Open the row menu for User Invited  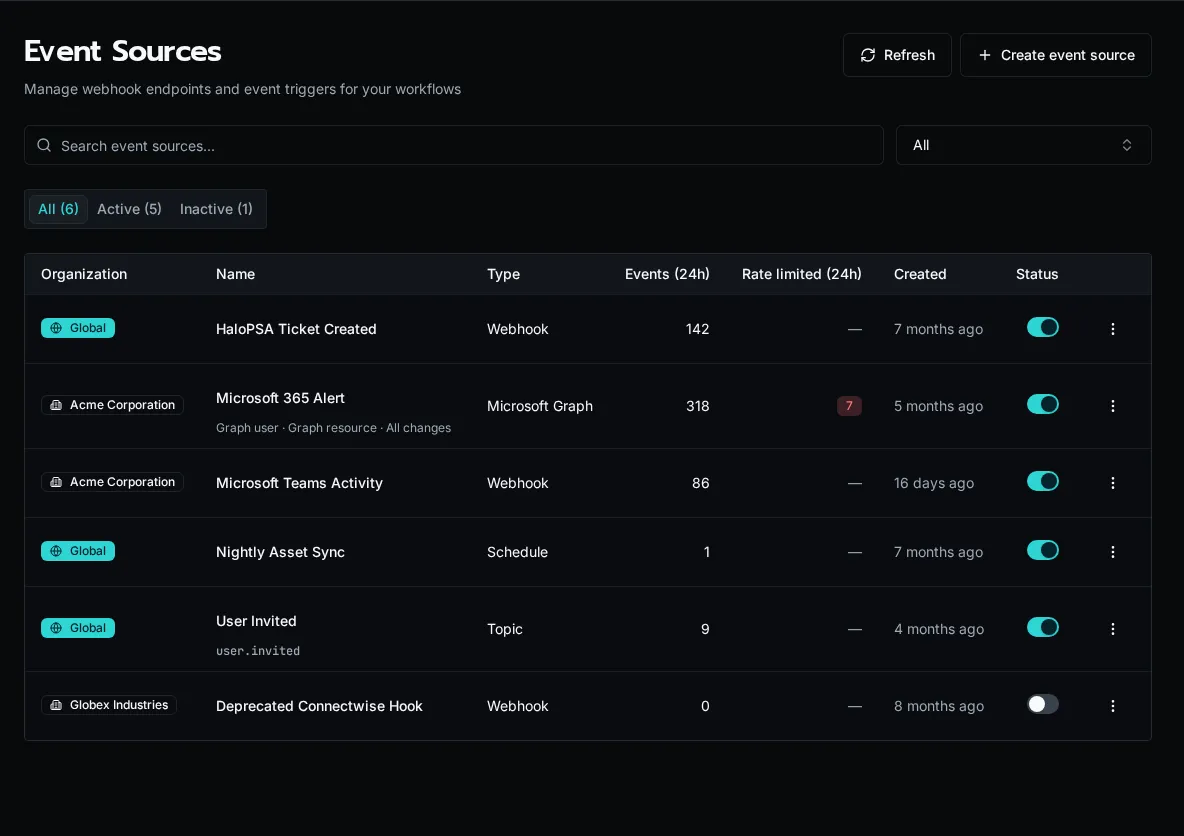click(x=1112, y=629)
